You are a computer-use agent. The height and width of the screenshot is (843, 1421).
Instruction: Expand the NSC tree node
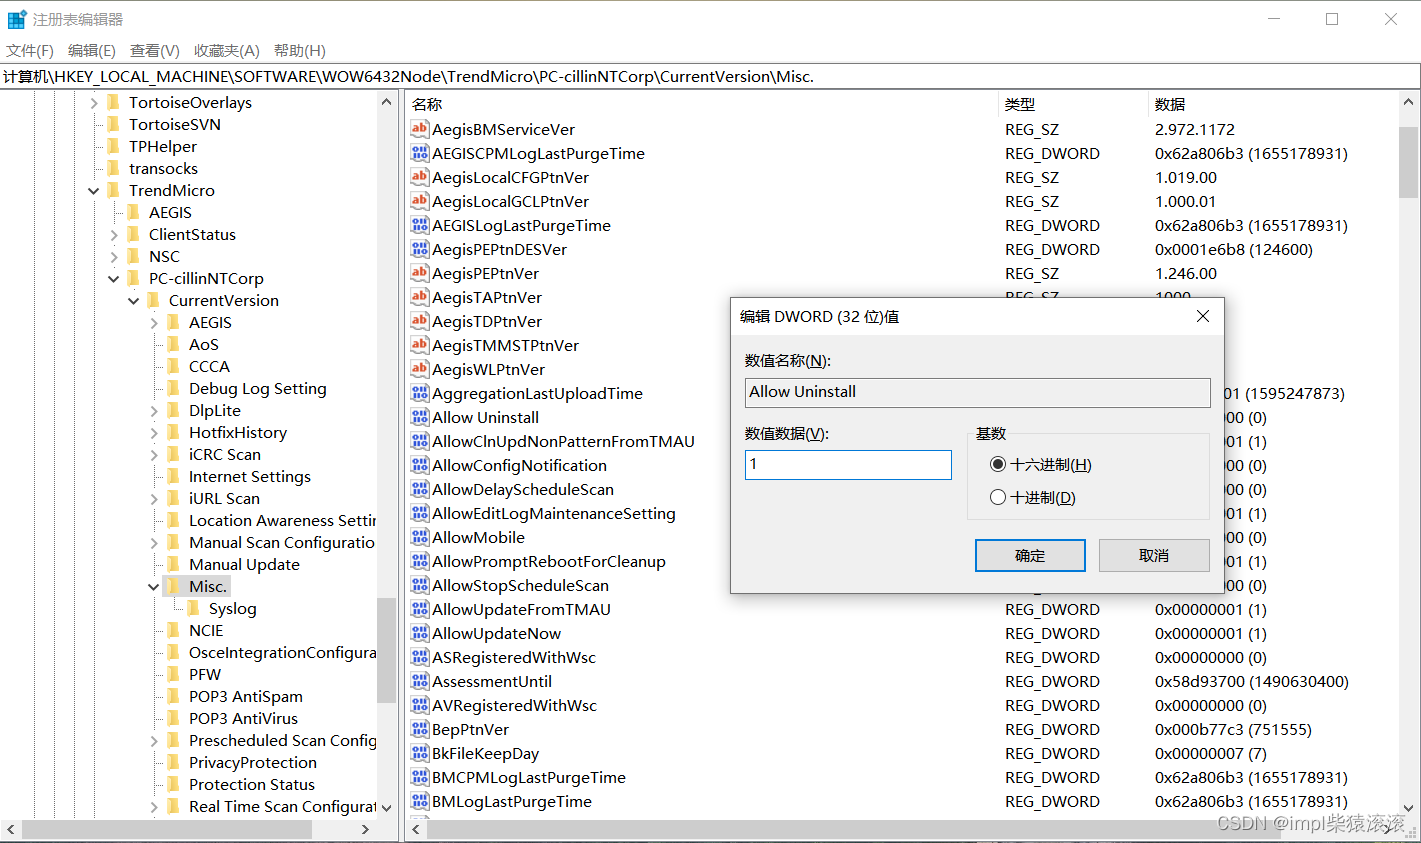tap(114, 256)
